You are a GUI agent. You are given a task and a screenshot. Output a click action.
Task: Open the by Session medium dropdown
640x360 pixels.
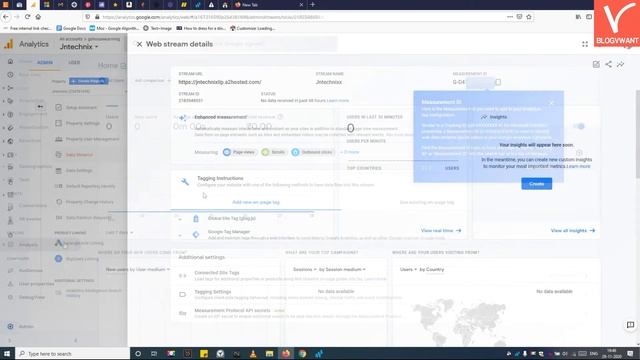pos(342,269)
